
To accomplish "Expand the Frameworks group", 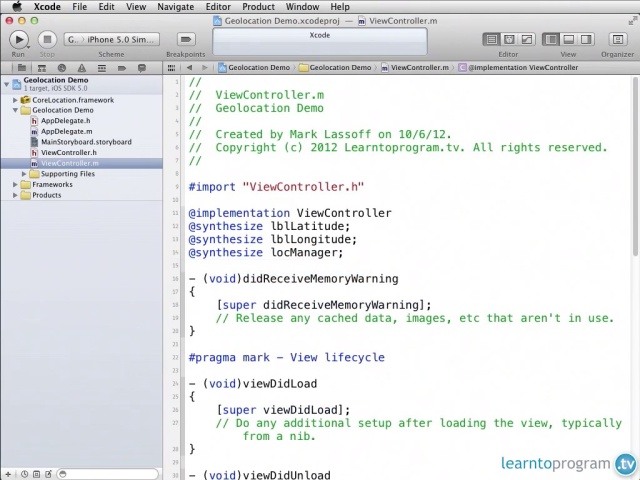I will tap(15, 184).
